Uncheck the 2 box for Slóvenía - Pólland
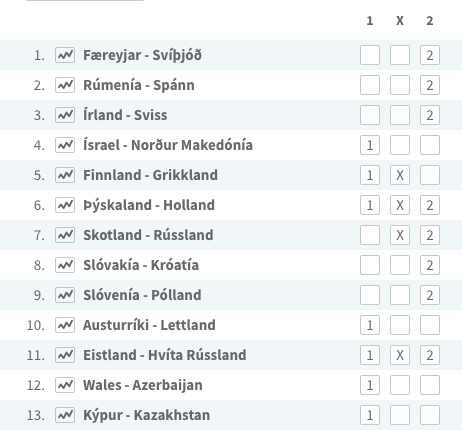 (430, 295)
